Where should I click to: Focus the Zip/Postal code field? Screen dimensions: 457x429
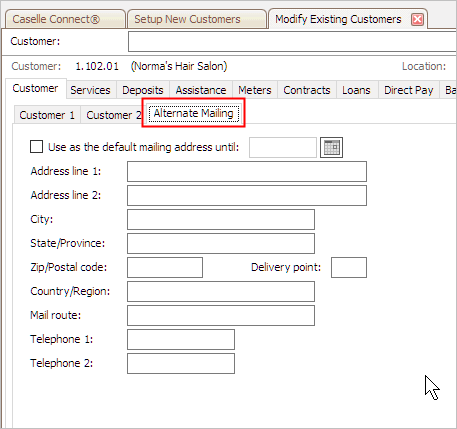[165, 267]
